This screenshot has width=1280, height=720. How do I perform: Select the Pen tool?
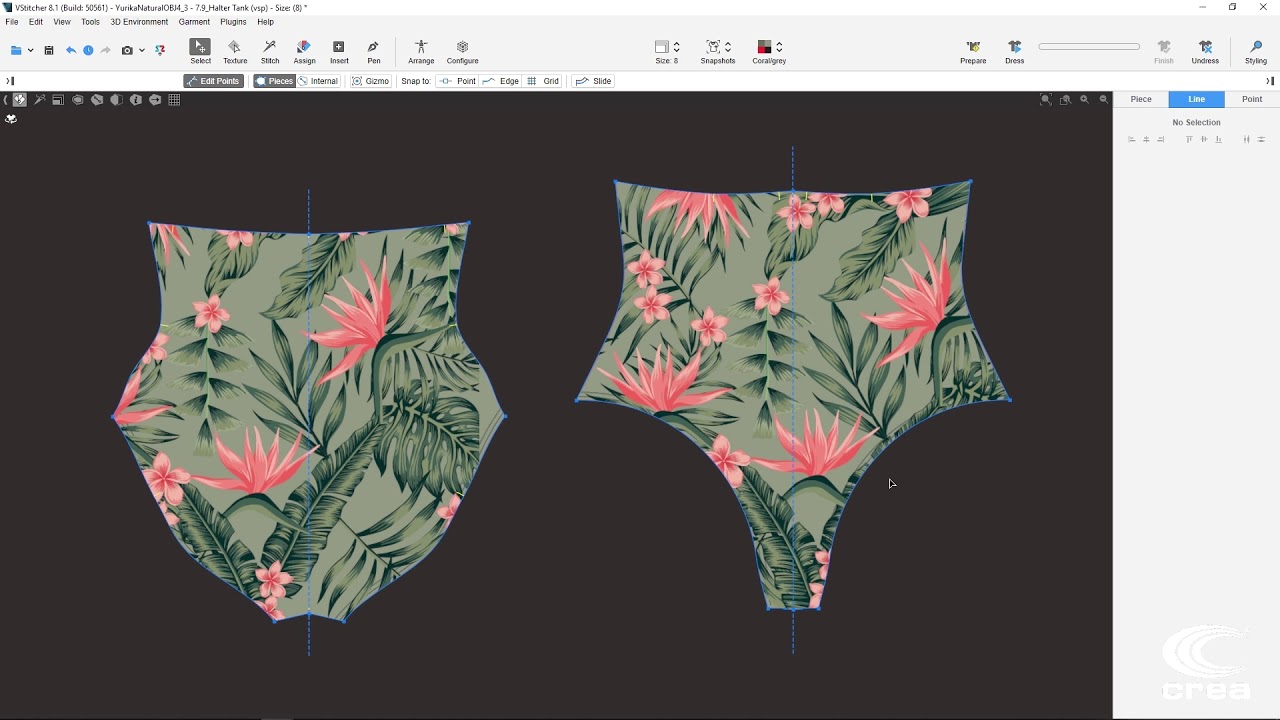373,52
